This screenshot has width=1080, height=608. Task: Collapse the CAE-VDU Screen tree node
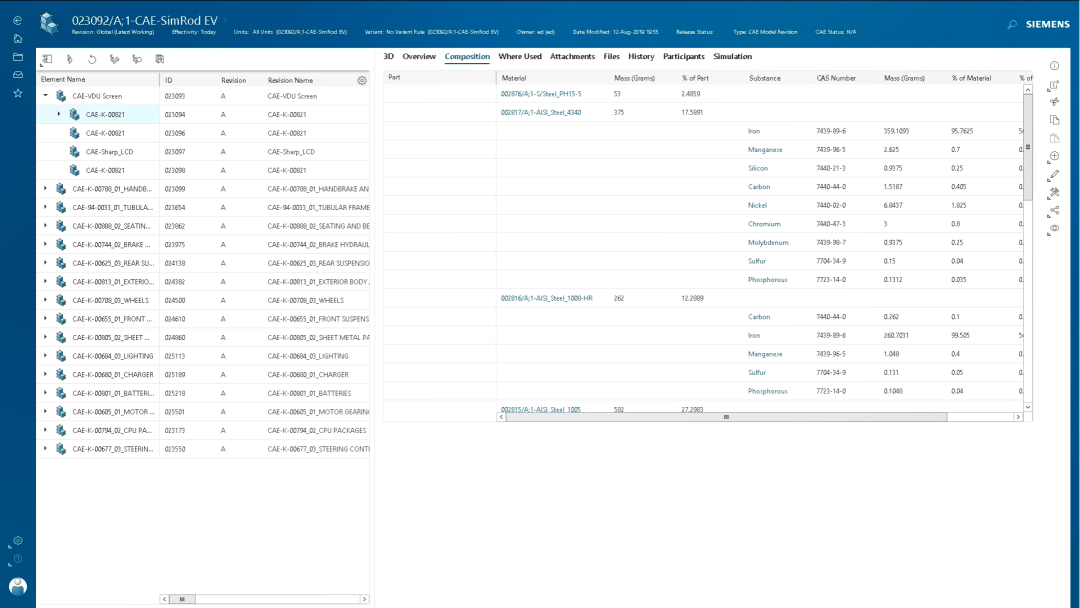tap(45, 96)
